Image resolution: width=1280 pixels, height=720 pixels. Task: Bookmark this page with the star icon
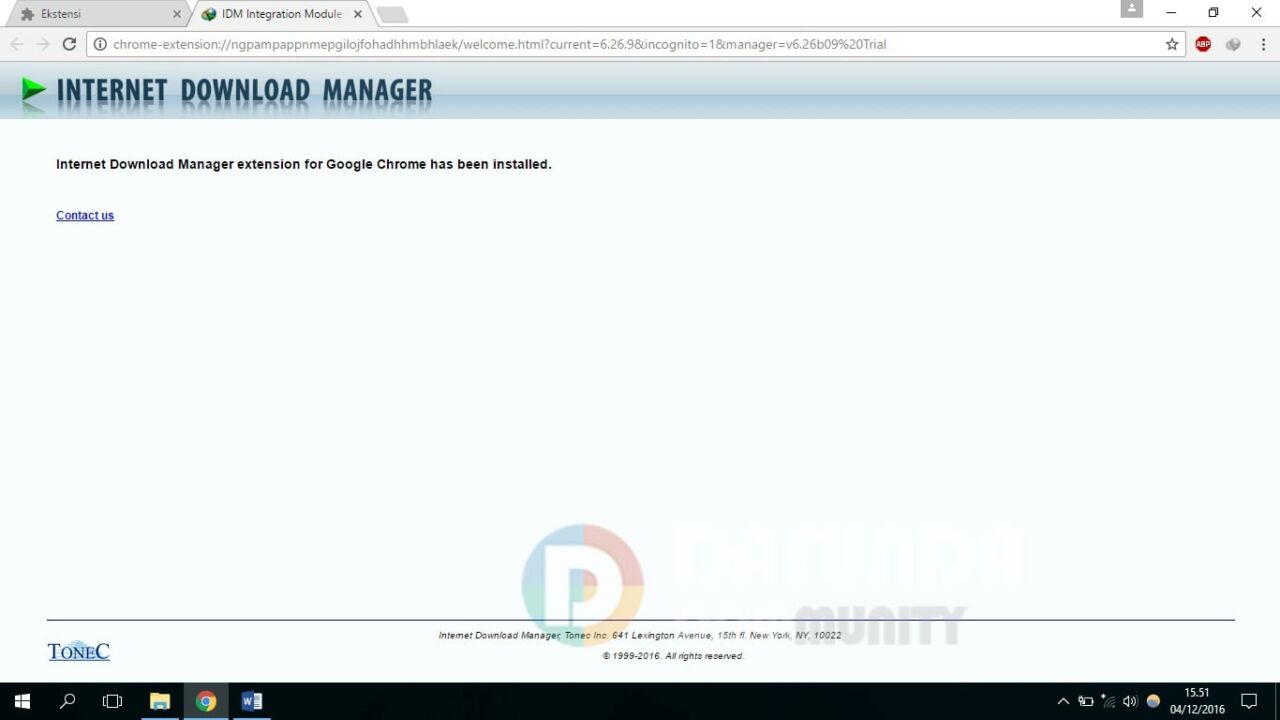[1172, 44]
